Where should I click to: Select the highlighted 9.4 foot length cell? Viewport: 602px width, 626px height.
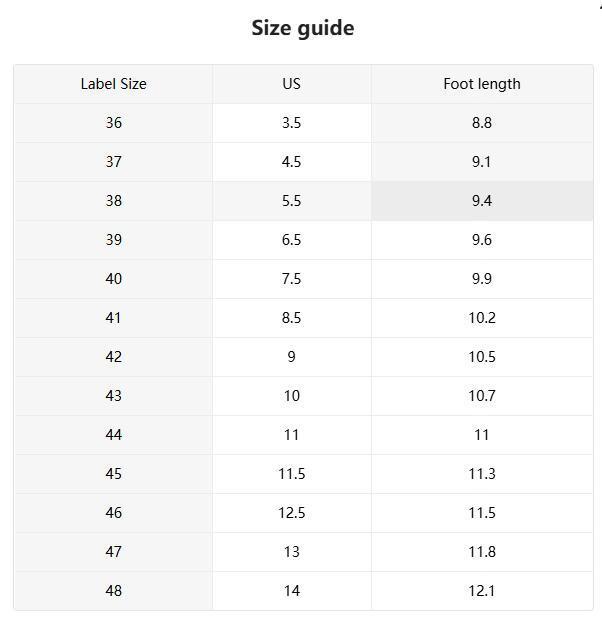point(481,201)
